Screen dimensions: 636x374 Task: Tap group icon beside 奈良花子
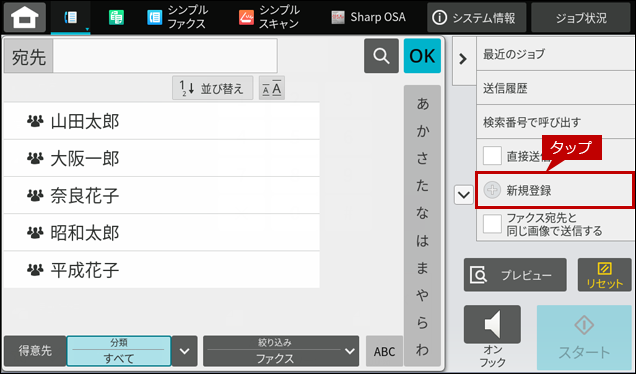tap(35, 196)
